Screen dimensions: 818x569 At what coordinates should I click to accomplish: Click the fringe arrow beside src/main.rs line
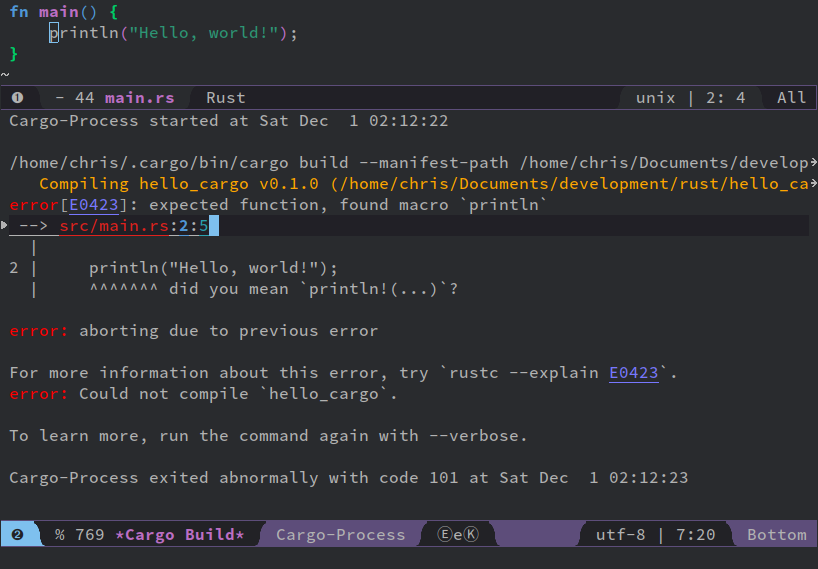[4, 225]
